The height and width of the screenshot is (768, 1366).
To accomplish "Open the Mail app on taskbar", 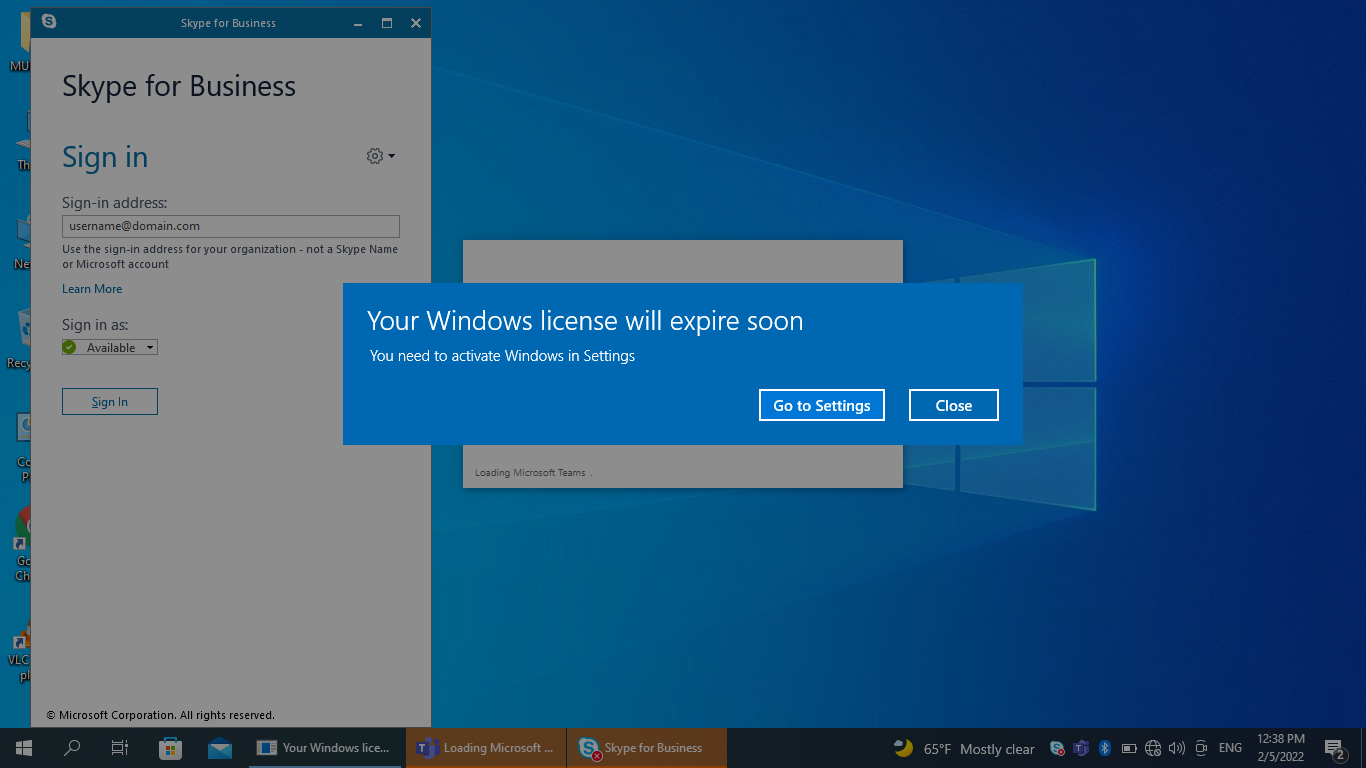I will point(220,748).
